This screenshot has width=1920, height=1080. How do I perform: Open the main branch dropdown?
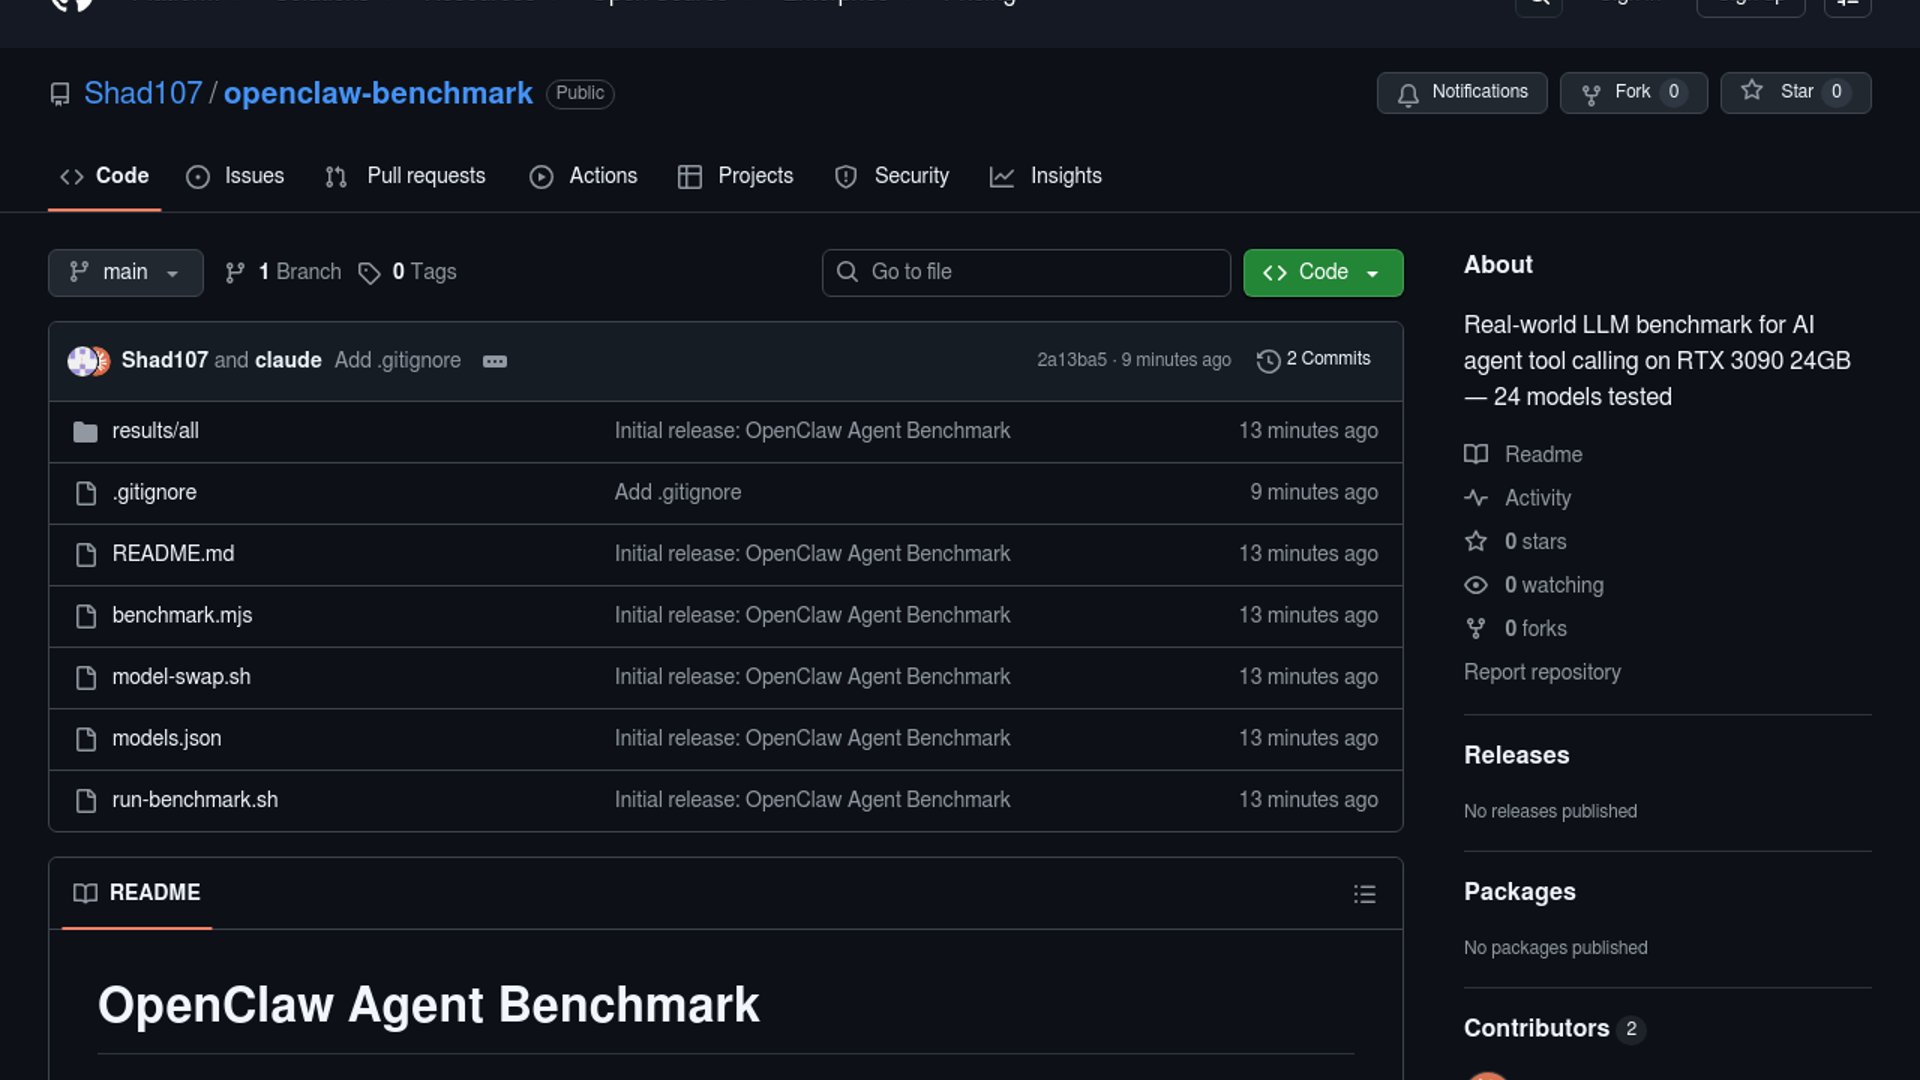pyautogui.click(x=125, y=272)
